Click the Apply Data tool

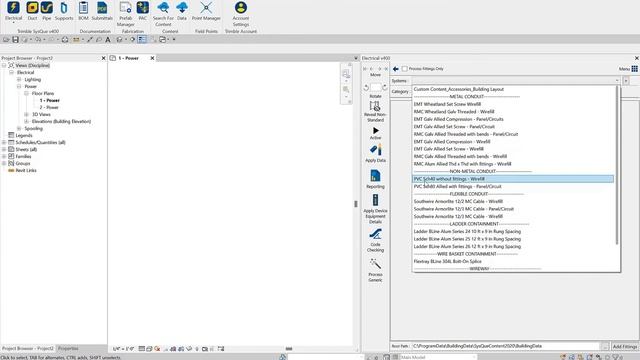click(x=376, y=153)
